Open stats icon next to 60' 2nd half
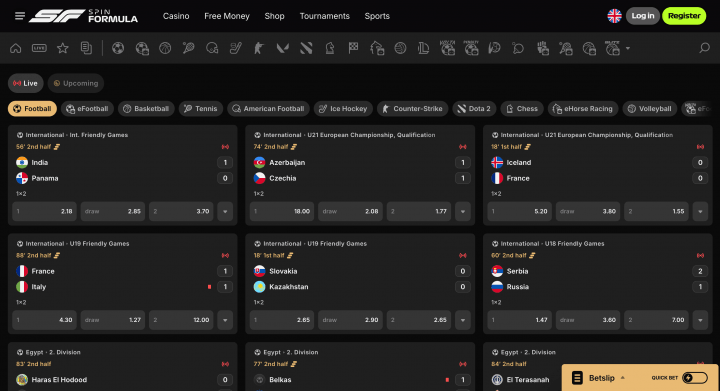720x391 pixels. coord(532,256)
